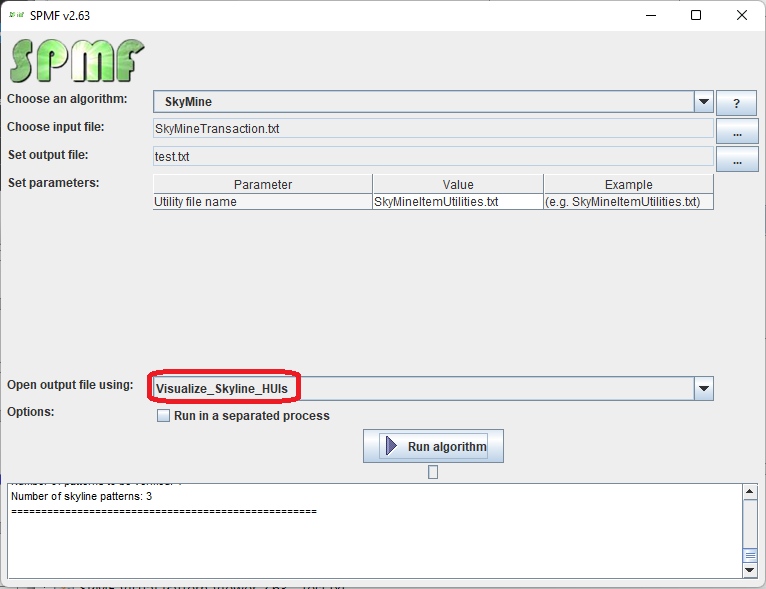Click the SPMF logo image

[x=77, y=61]
